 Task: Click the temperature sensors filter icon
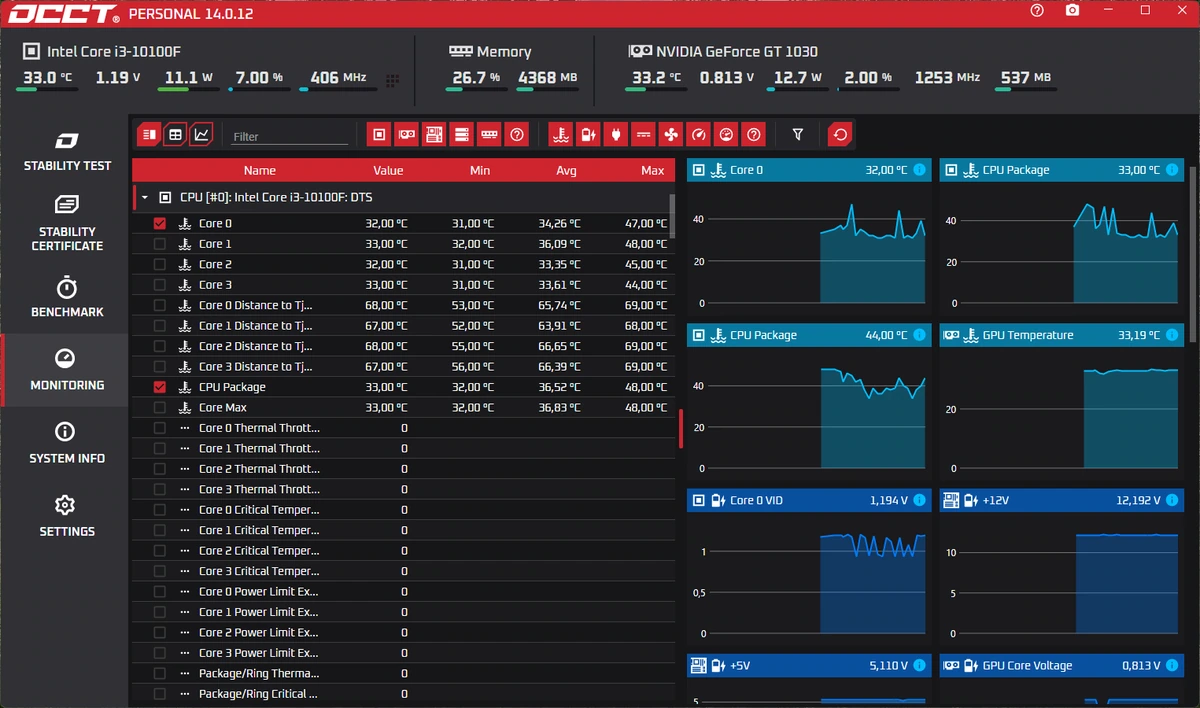pos(560,134)
